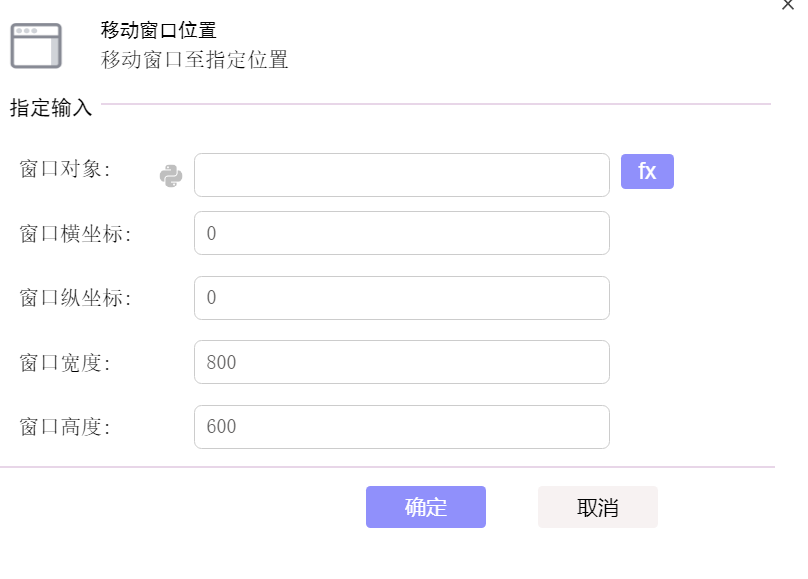Click the 移动窗口位置 dialog title
The height and width of the screenshot is (579, 808).
(158, 30)
